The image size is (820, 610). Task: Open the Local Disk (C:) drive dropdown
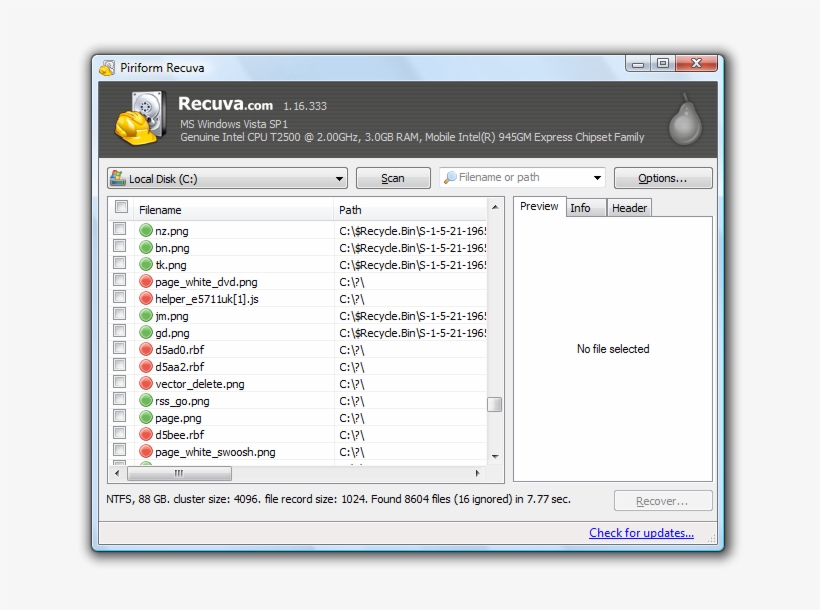227,177
